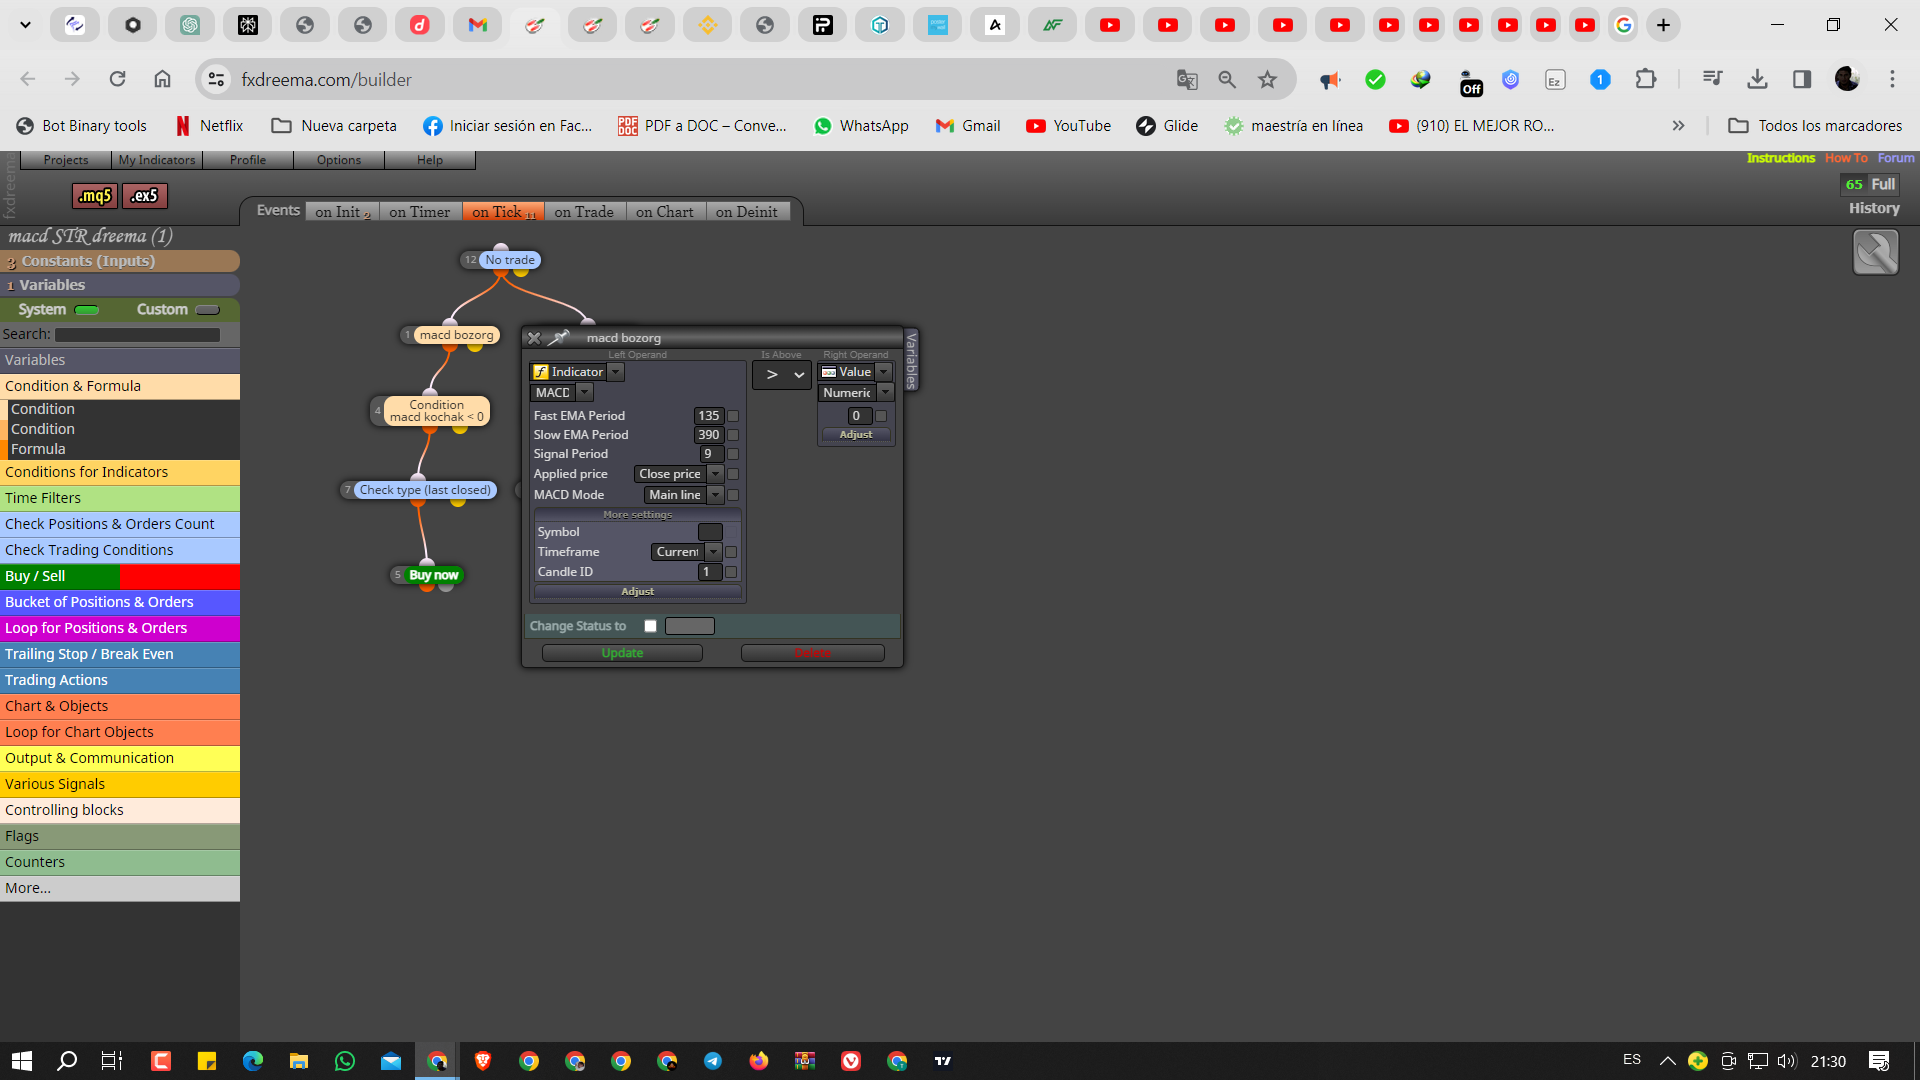
Task: Open the MACD Mode Main line dropdown
Action: (x=684, y=495)
